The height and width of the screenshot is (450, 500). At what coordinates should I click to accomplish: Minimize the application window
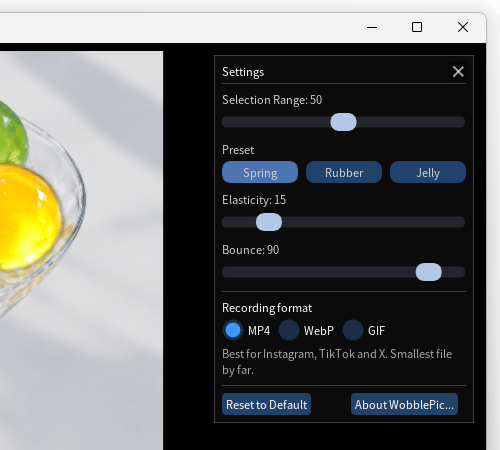pos(372,27)
